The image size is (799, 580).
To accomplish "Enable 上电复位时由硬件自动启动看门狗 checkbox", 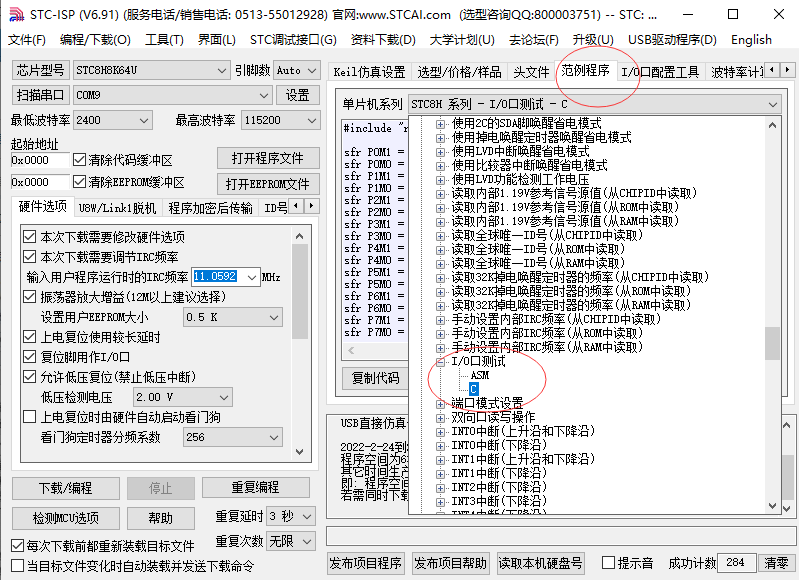I will click(30, 417).
